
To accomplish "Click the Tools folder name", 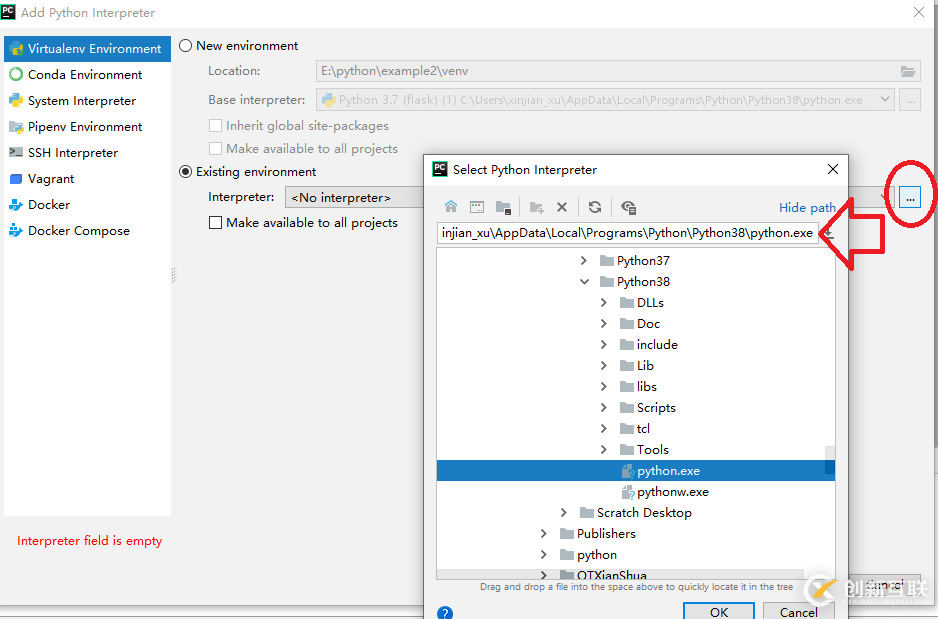I will click(653, 450).
